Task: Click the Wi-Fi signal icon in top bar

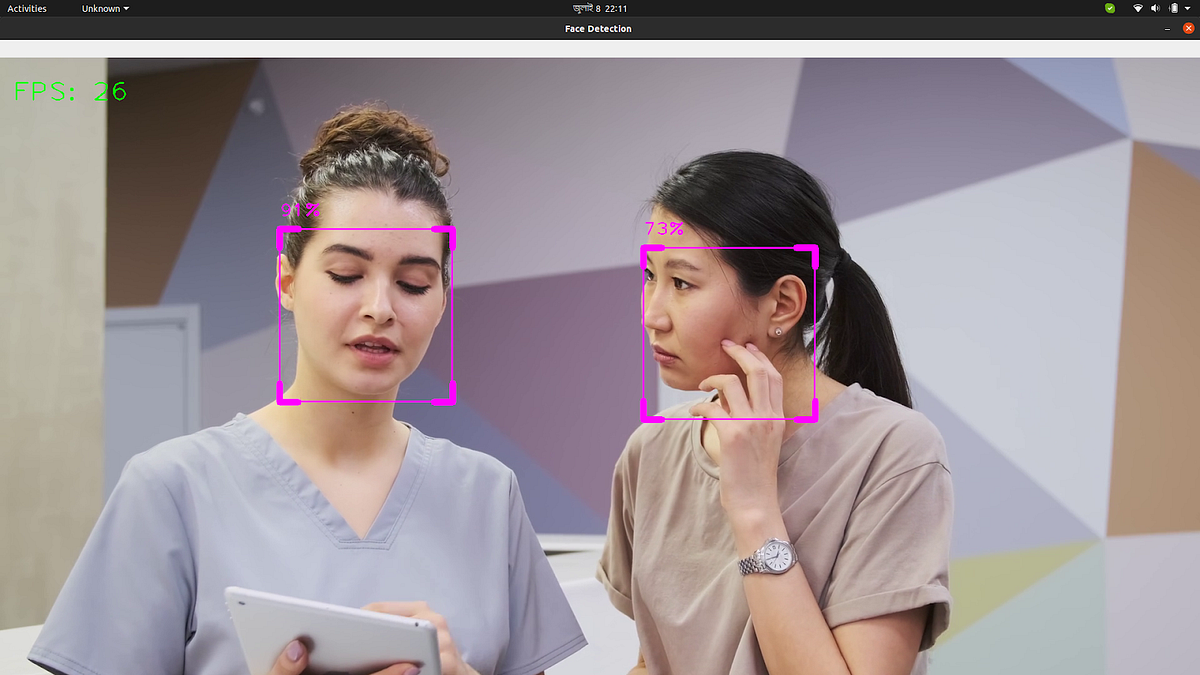Action: click(1138, 8)
